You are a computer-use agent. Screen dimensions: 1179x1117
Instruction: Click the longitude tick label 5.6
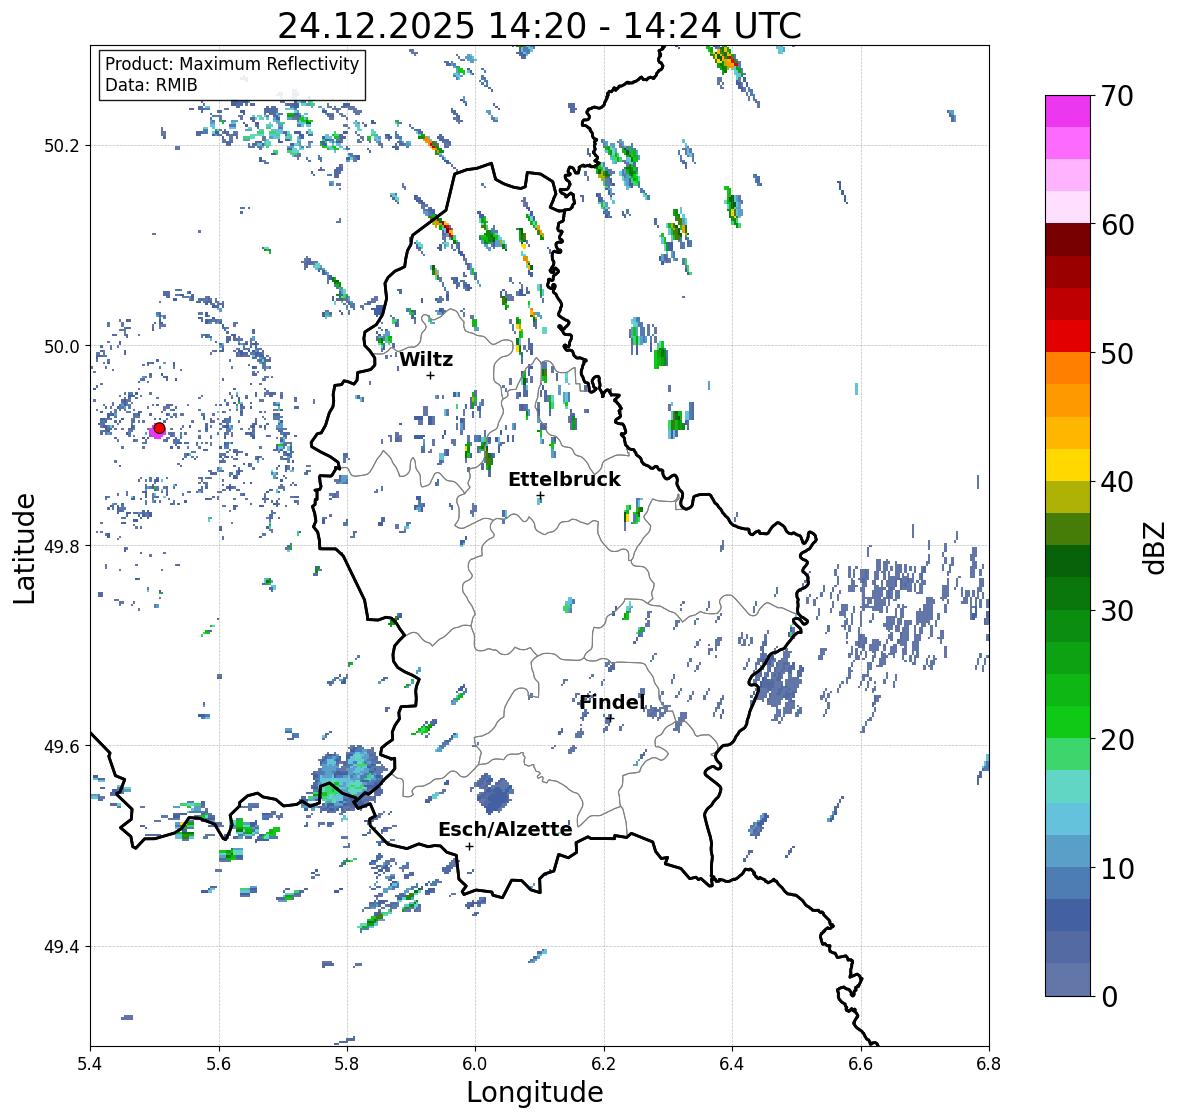tap(219, 1064)
